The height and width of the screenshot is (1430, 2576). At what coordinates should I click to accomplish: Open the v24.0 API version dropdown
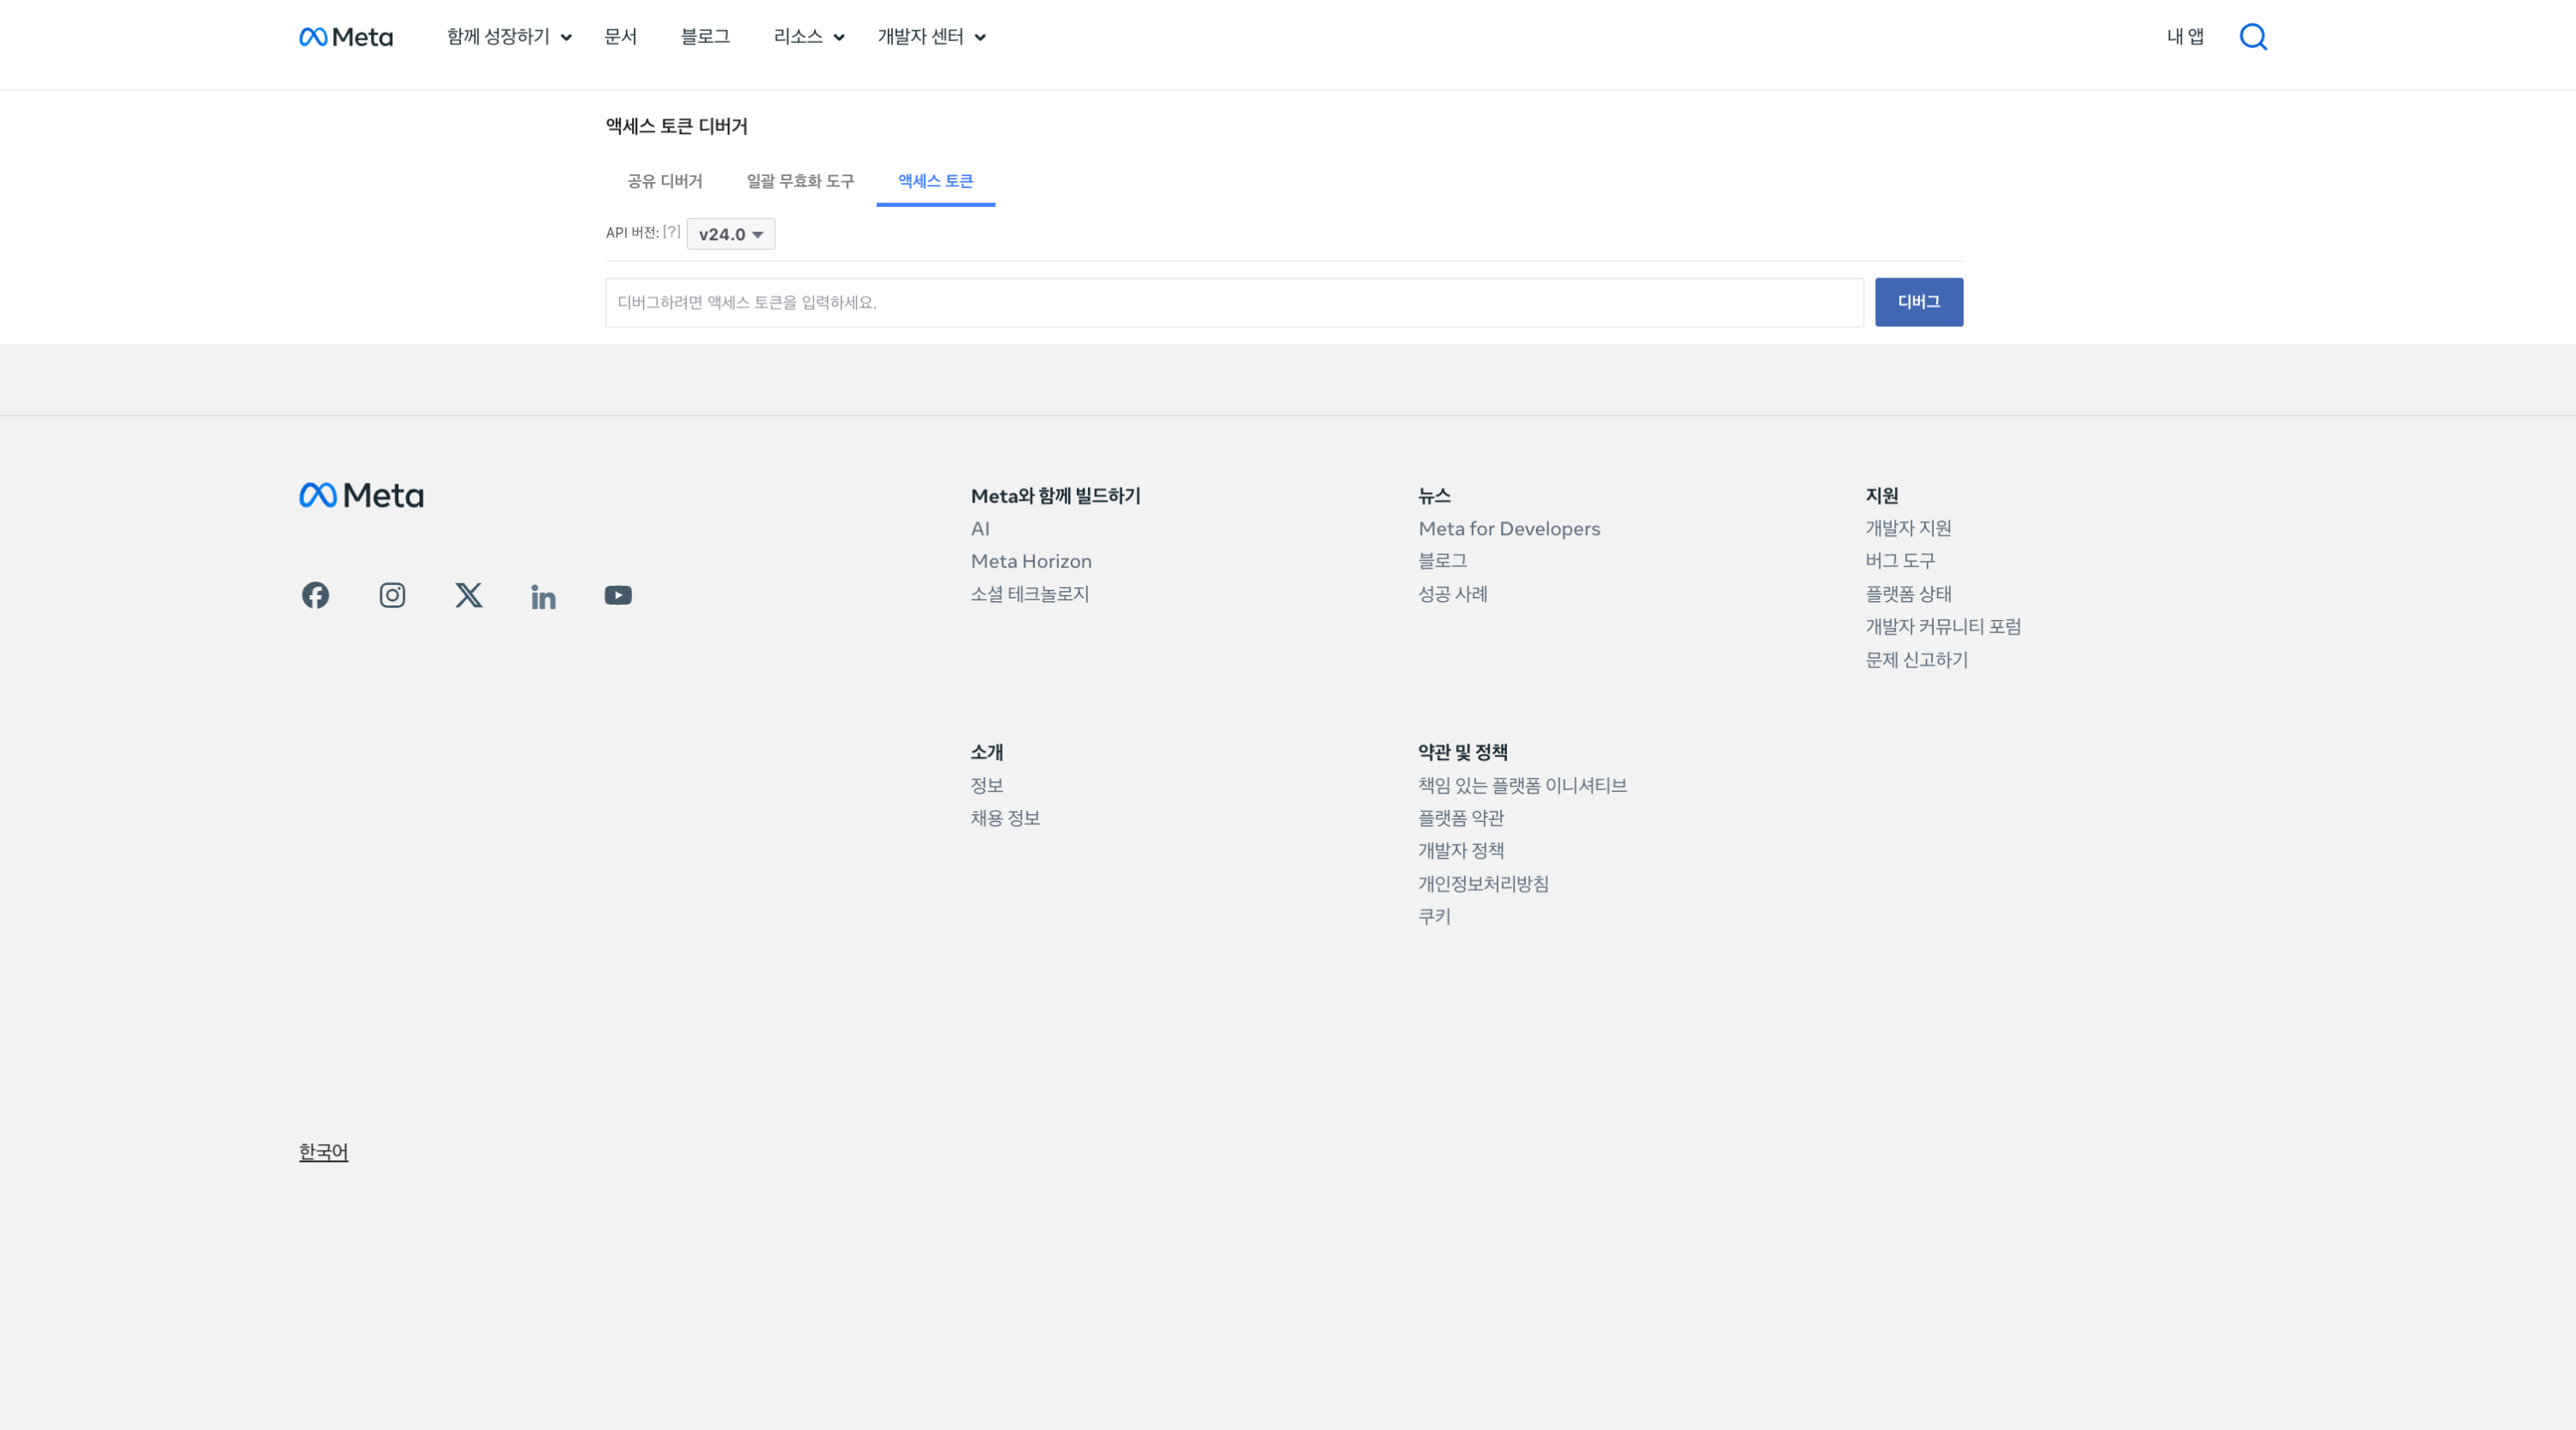(x=731, y=234)
